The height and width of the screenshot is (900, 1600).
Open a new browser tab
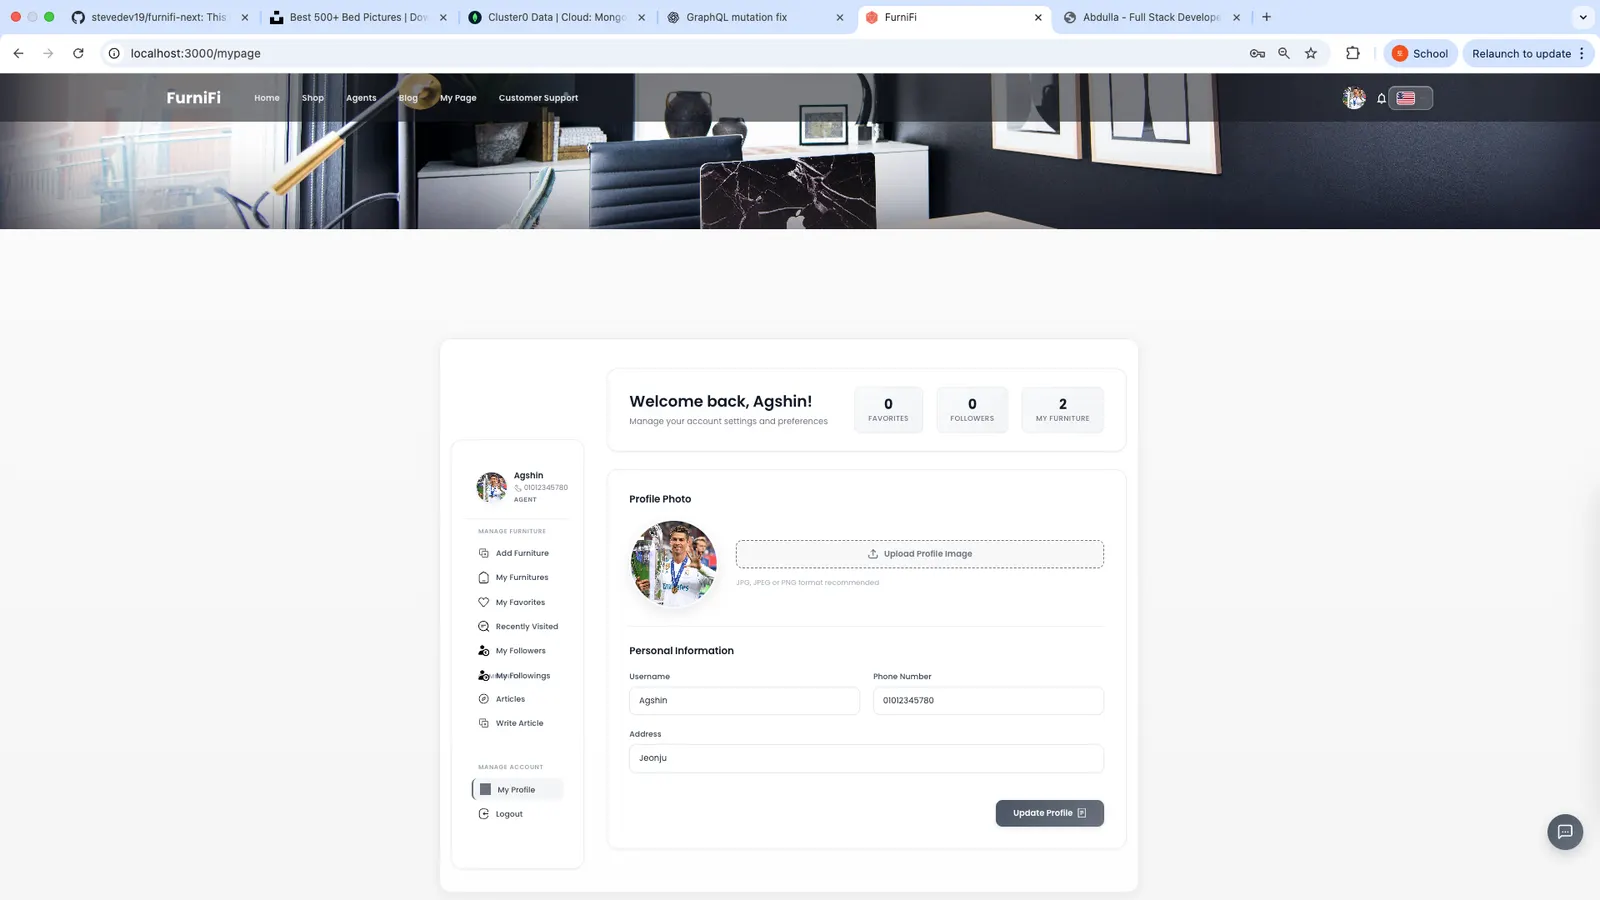(x=1266, y=17)
